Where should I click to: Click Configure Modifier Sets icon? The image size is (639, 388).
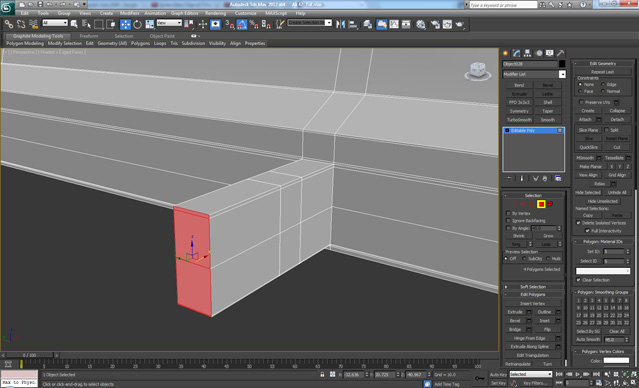[558, 179]
